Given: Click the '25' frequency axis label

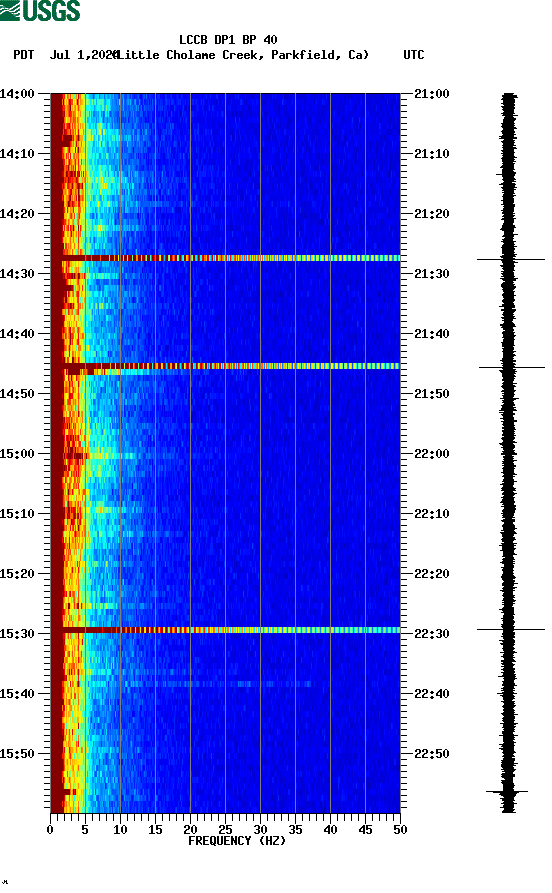Looking at the screenshot, I should [x=225, y=830].
